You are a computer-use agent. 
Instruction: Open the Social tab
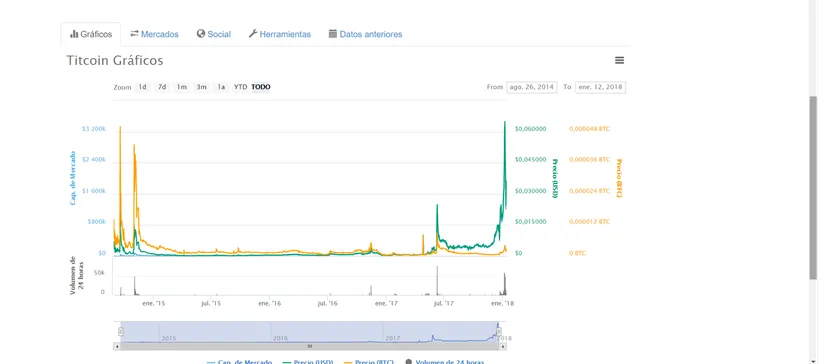(x=214, y=34)
